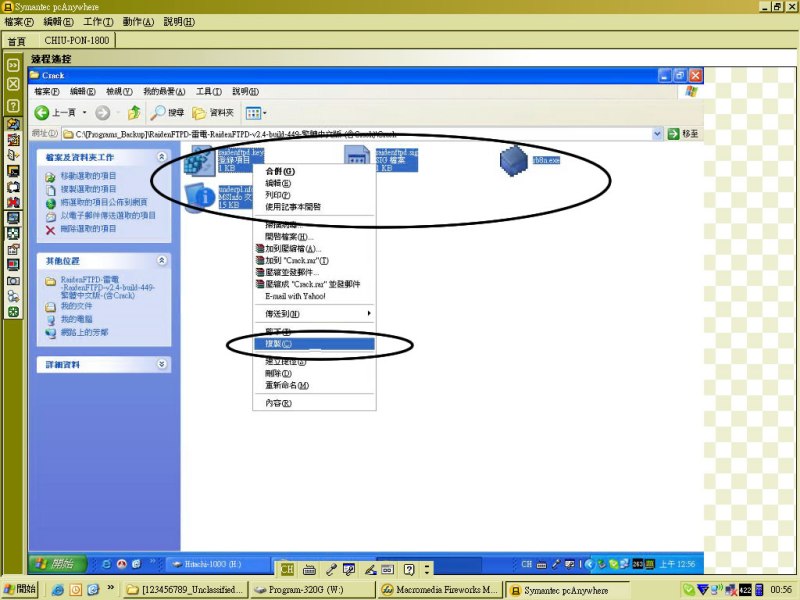
Task: Expand the 詳細資料 panel
Action: point(162,364)
